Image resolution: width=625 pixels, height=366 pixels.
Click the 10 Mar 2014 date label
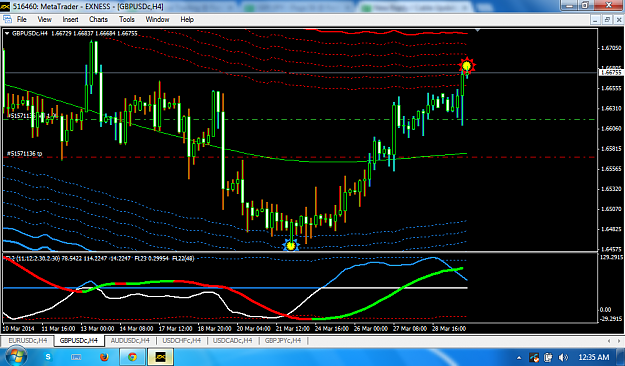[x=19, y=329]
